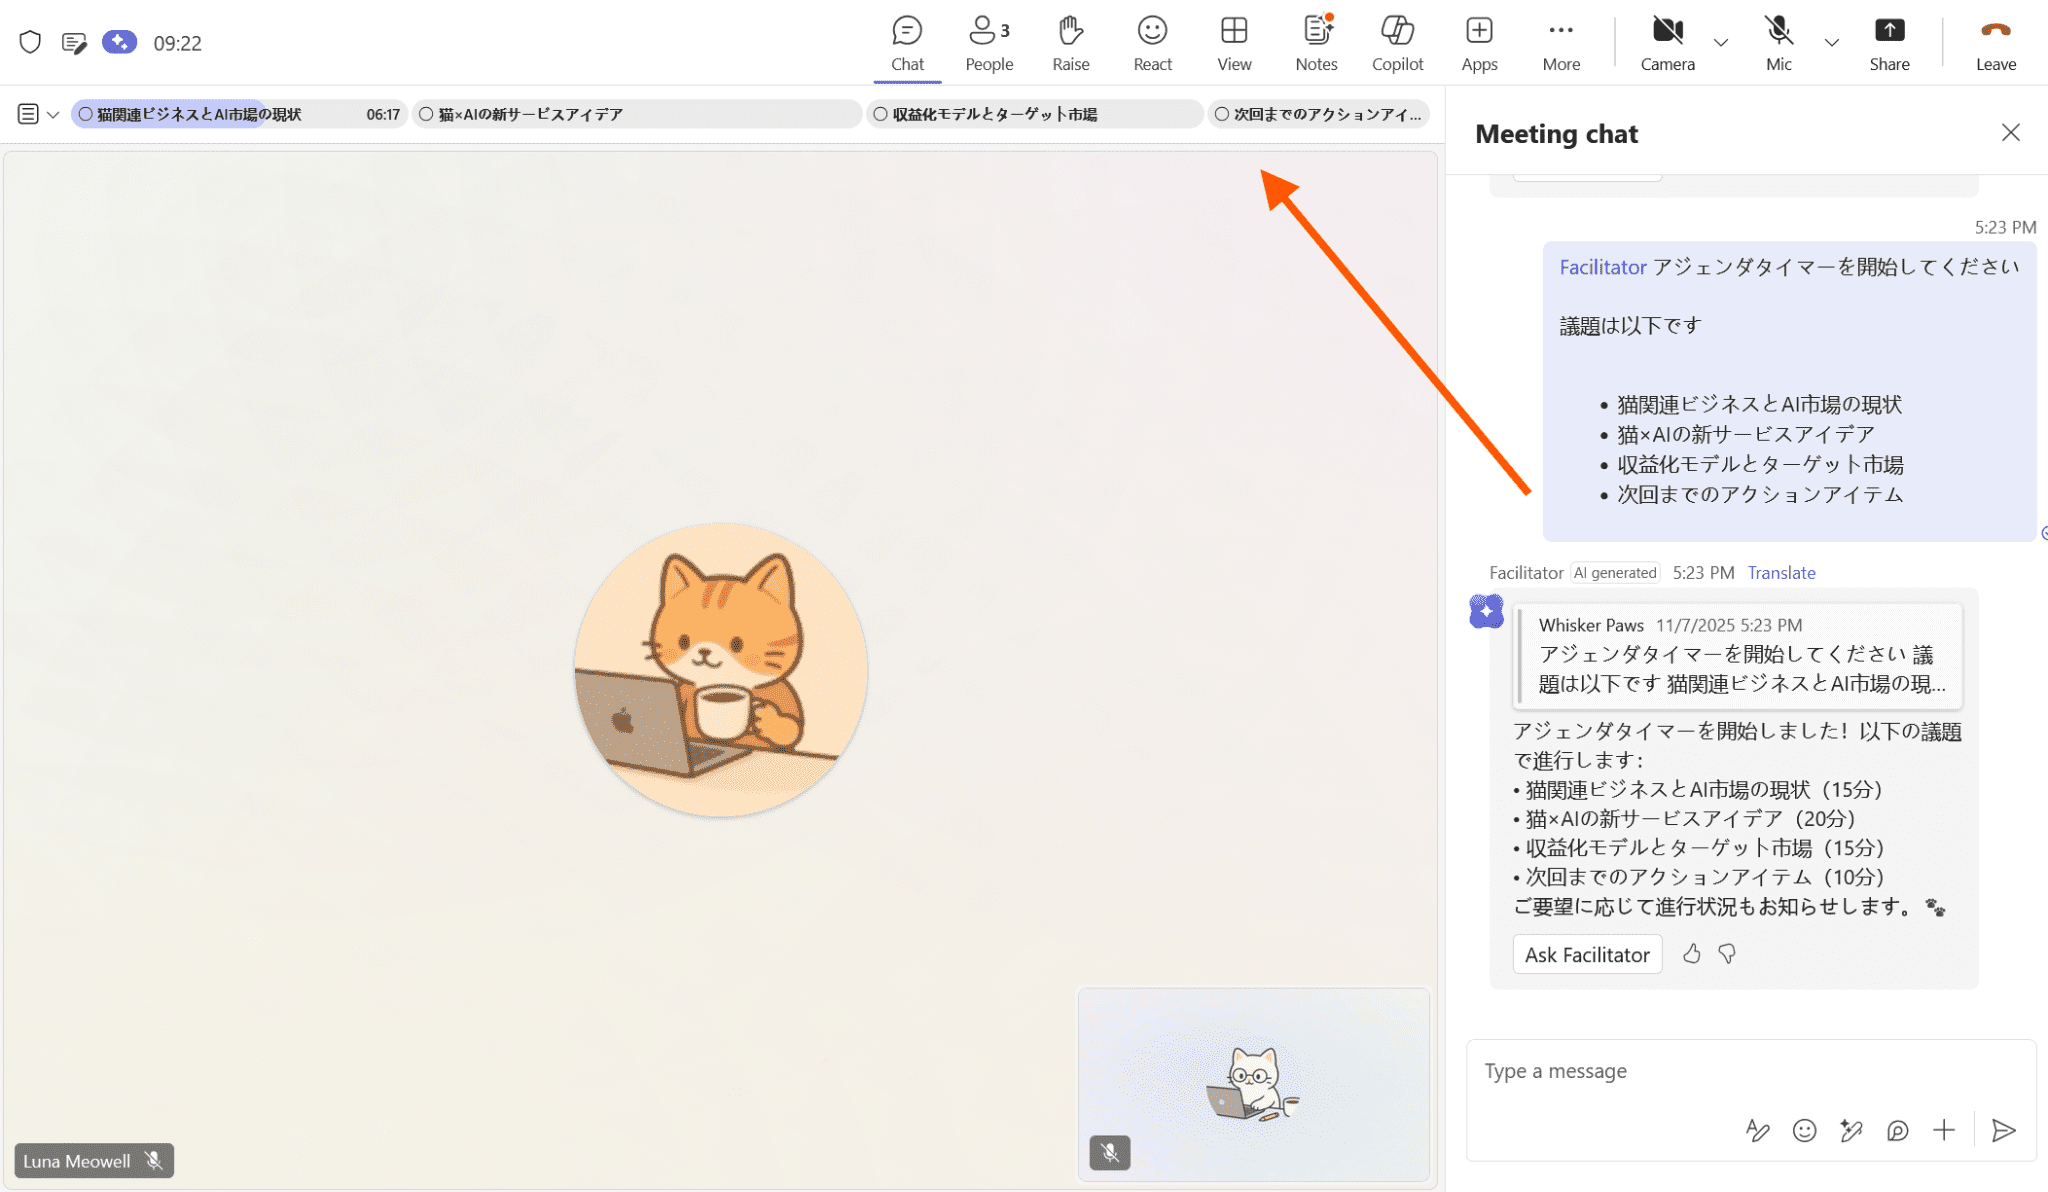Image resolution: width=2048 pixels, height=1192 pixels.
Task: Mark 猫×AIの新サービスアイデア agenda item complete
Action: tap(426, 114)
